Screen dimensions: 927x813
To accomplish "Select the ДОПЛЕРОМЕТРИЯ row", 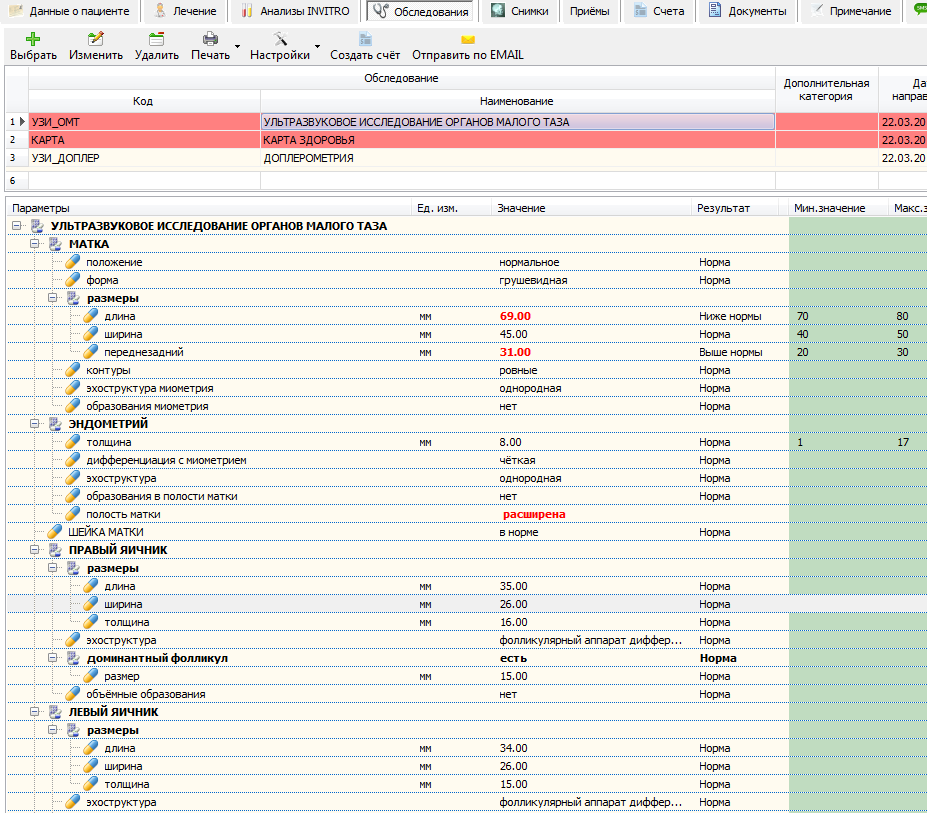I will click(466, 158).
